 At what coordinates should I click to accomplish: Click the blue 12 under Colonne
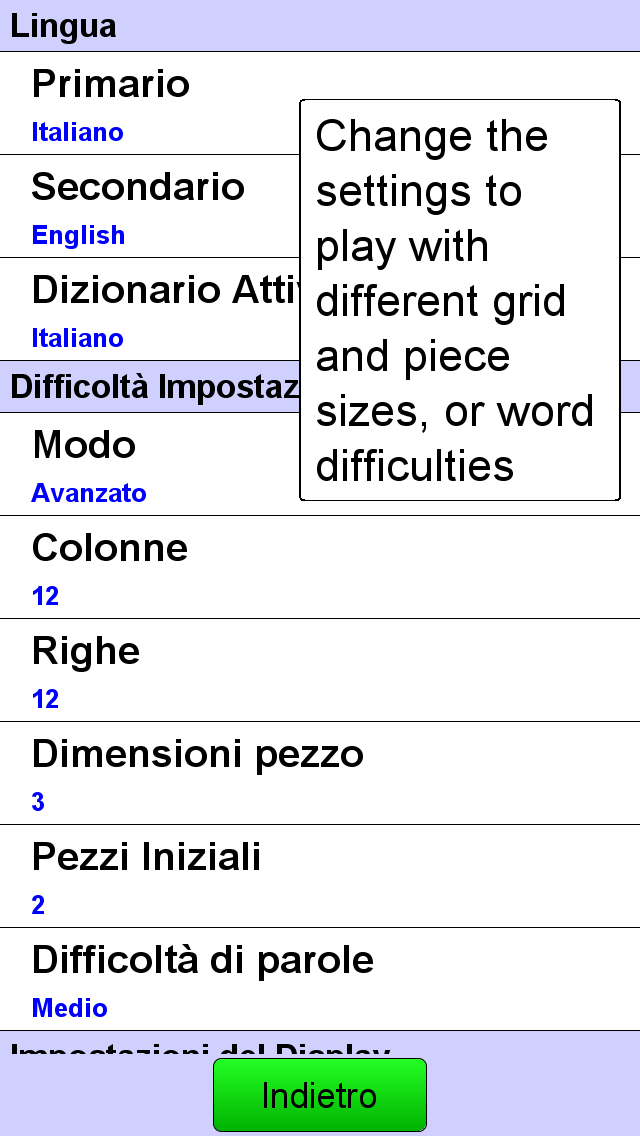coord(45,596)
